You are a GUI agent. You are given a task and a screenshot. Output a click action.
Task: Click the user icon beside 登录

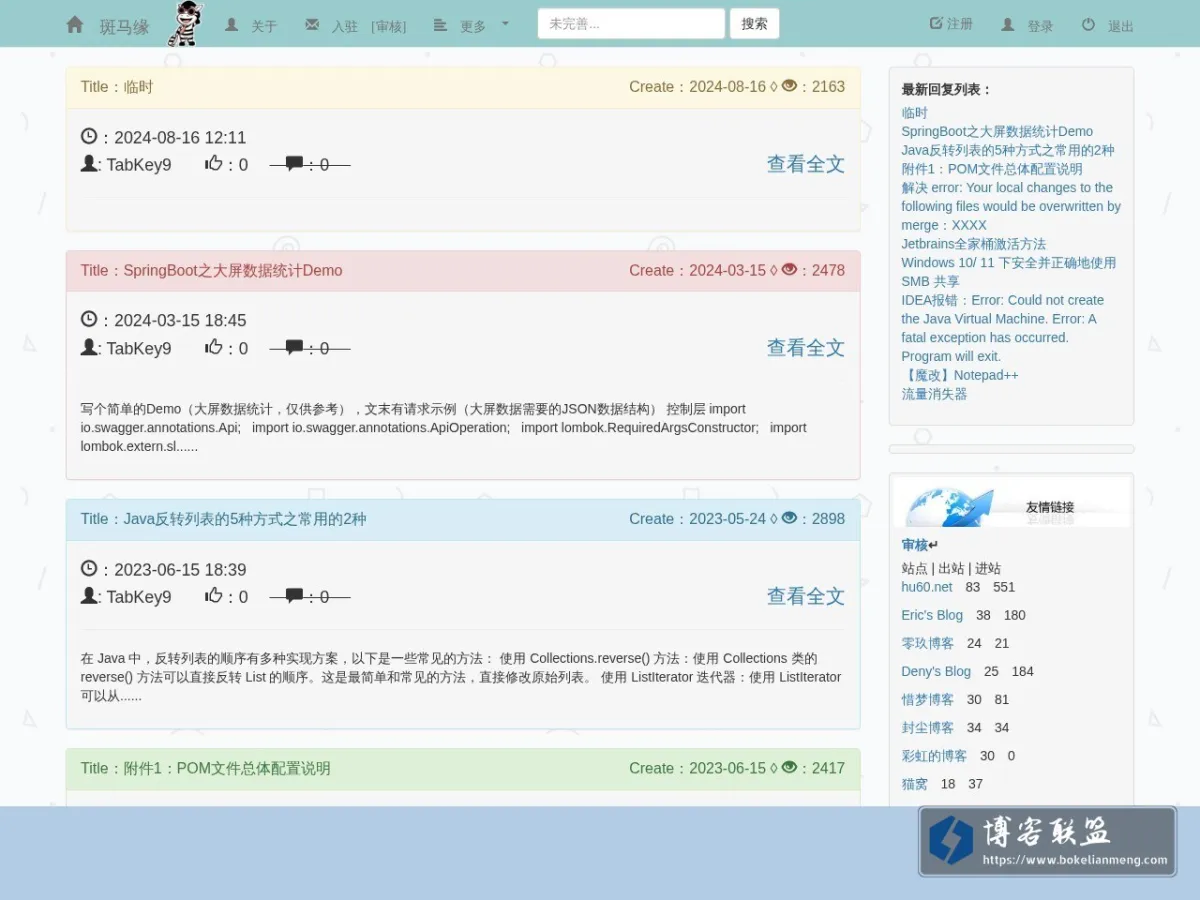click(1008, 25)
